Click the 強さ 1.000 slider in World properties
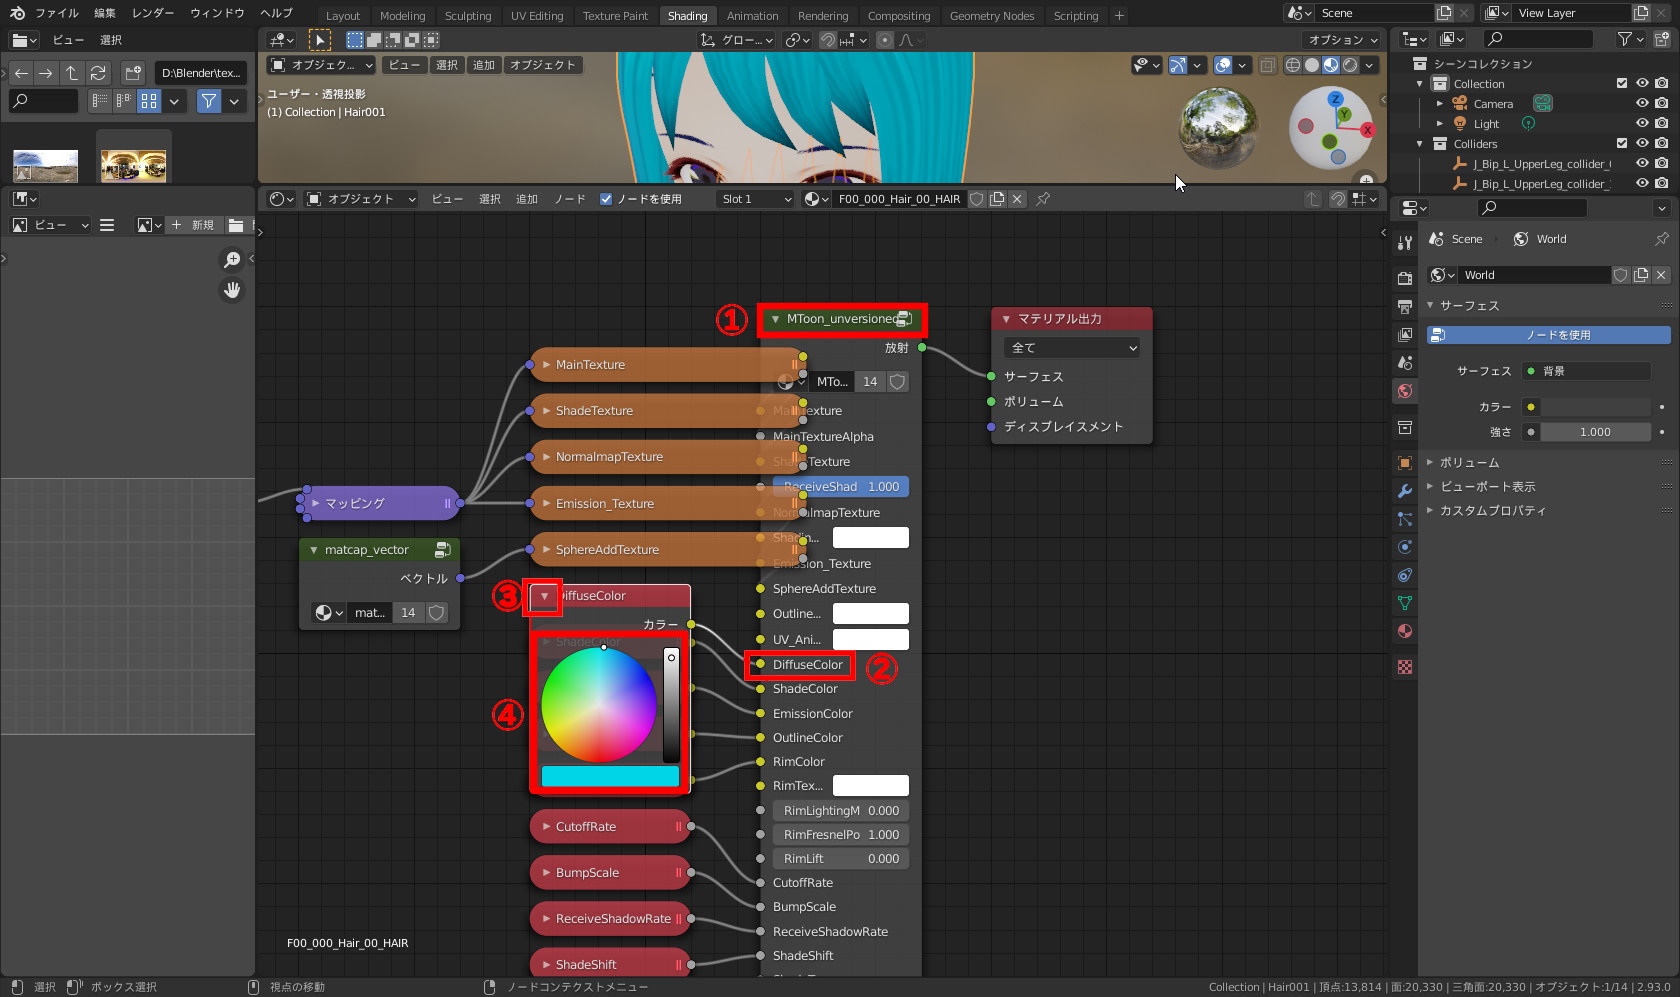1680x997 pixels. tap(1595, 432)
